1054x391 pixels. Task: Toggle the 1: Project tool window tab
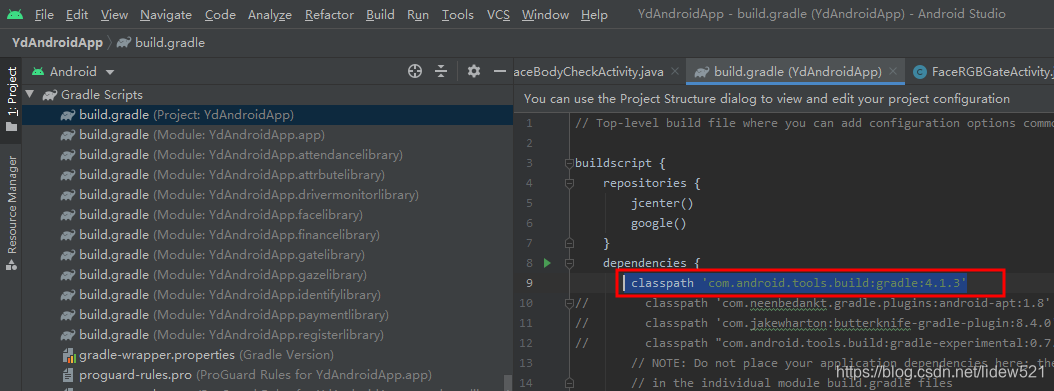tap(11, 99)
